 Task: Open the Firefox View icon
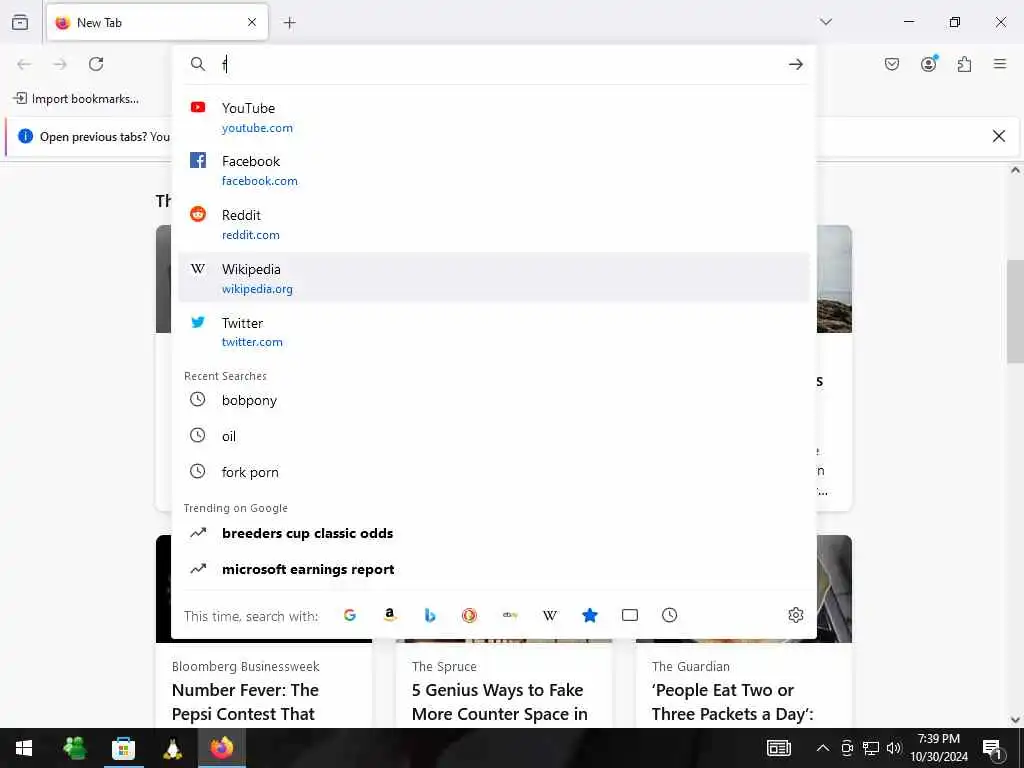point(20,22)
